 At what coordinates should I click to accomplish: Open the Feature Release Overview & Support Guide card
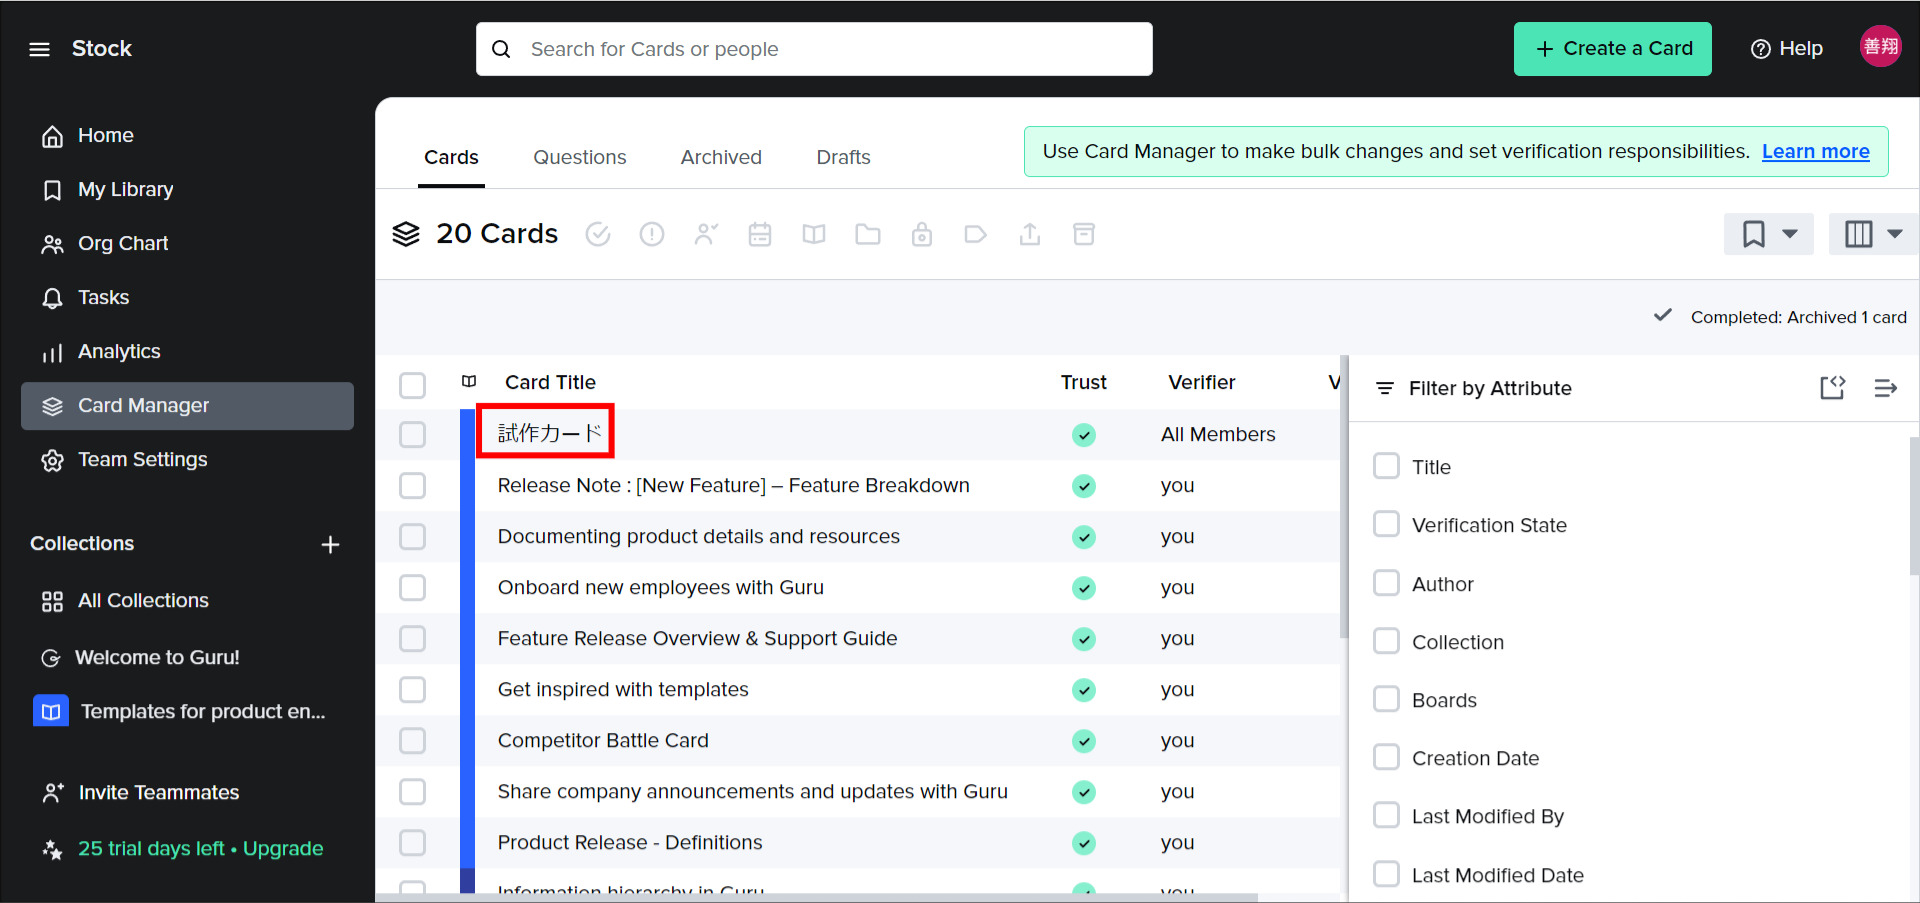click(x=697, y=638)
